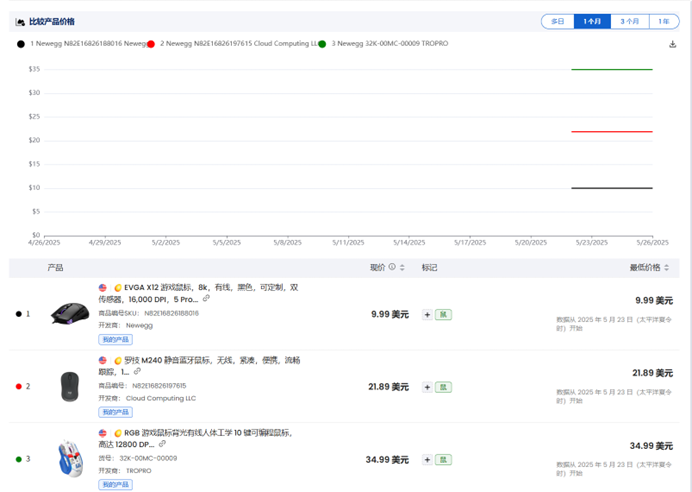Click the green 鼠 tag on 34.99 row

[x=444, y=460]
